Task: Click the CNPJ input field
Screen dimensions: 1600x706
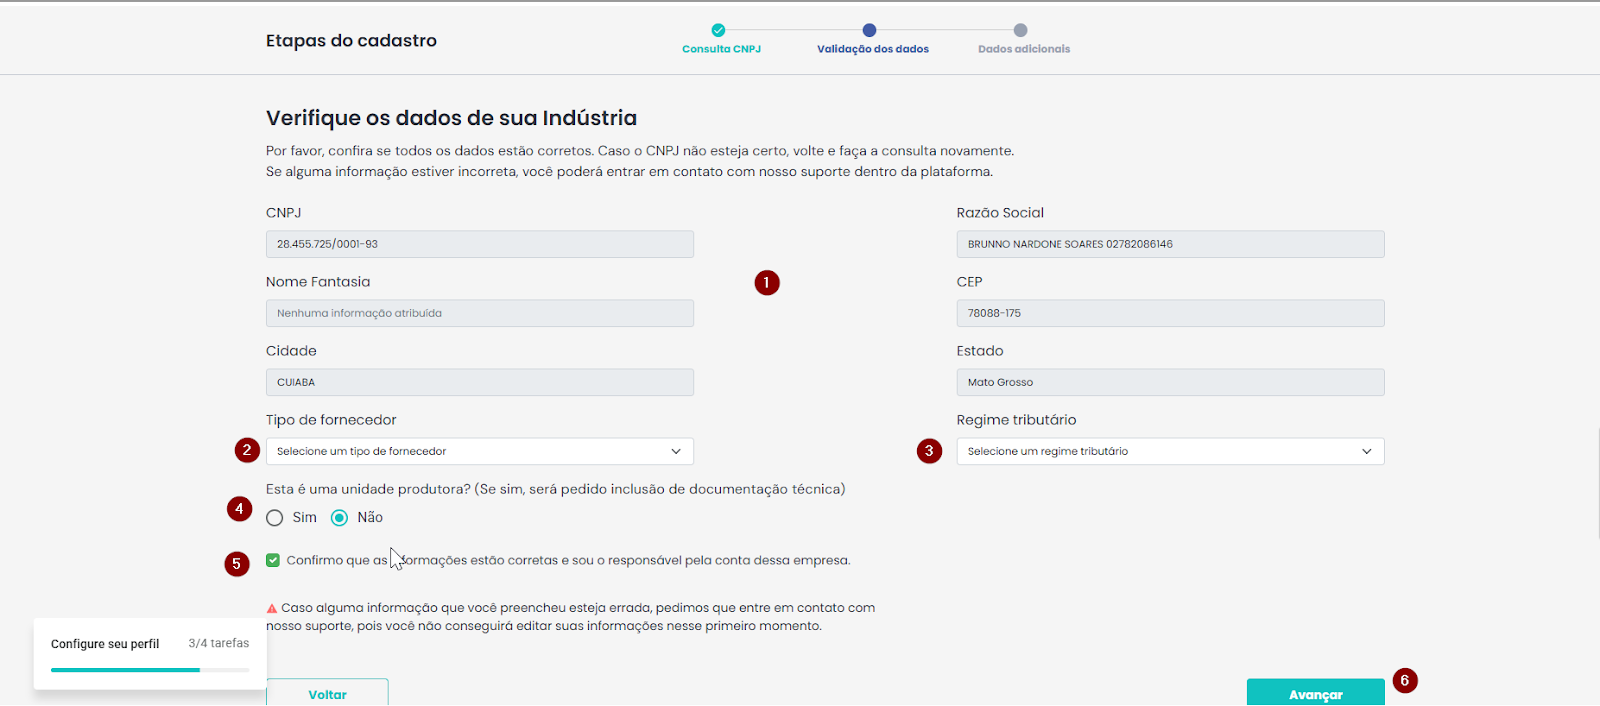Action: 480,244
